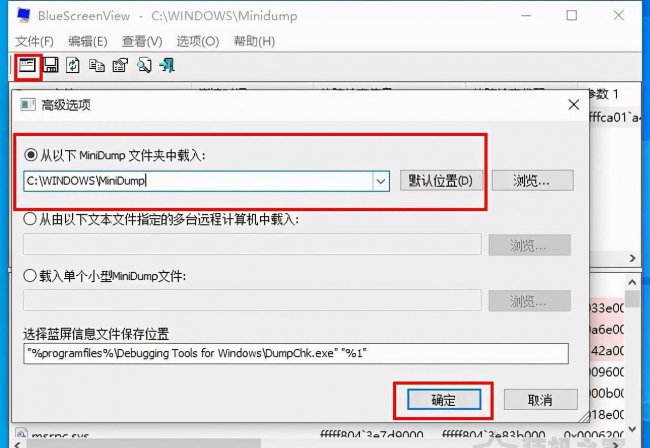This screenshot has height=448, width=650.
Task: Open the 查看(V) menu
Action: pos(142,41)
